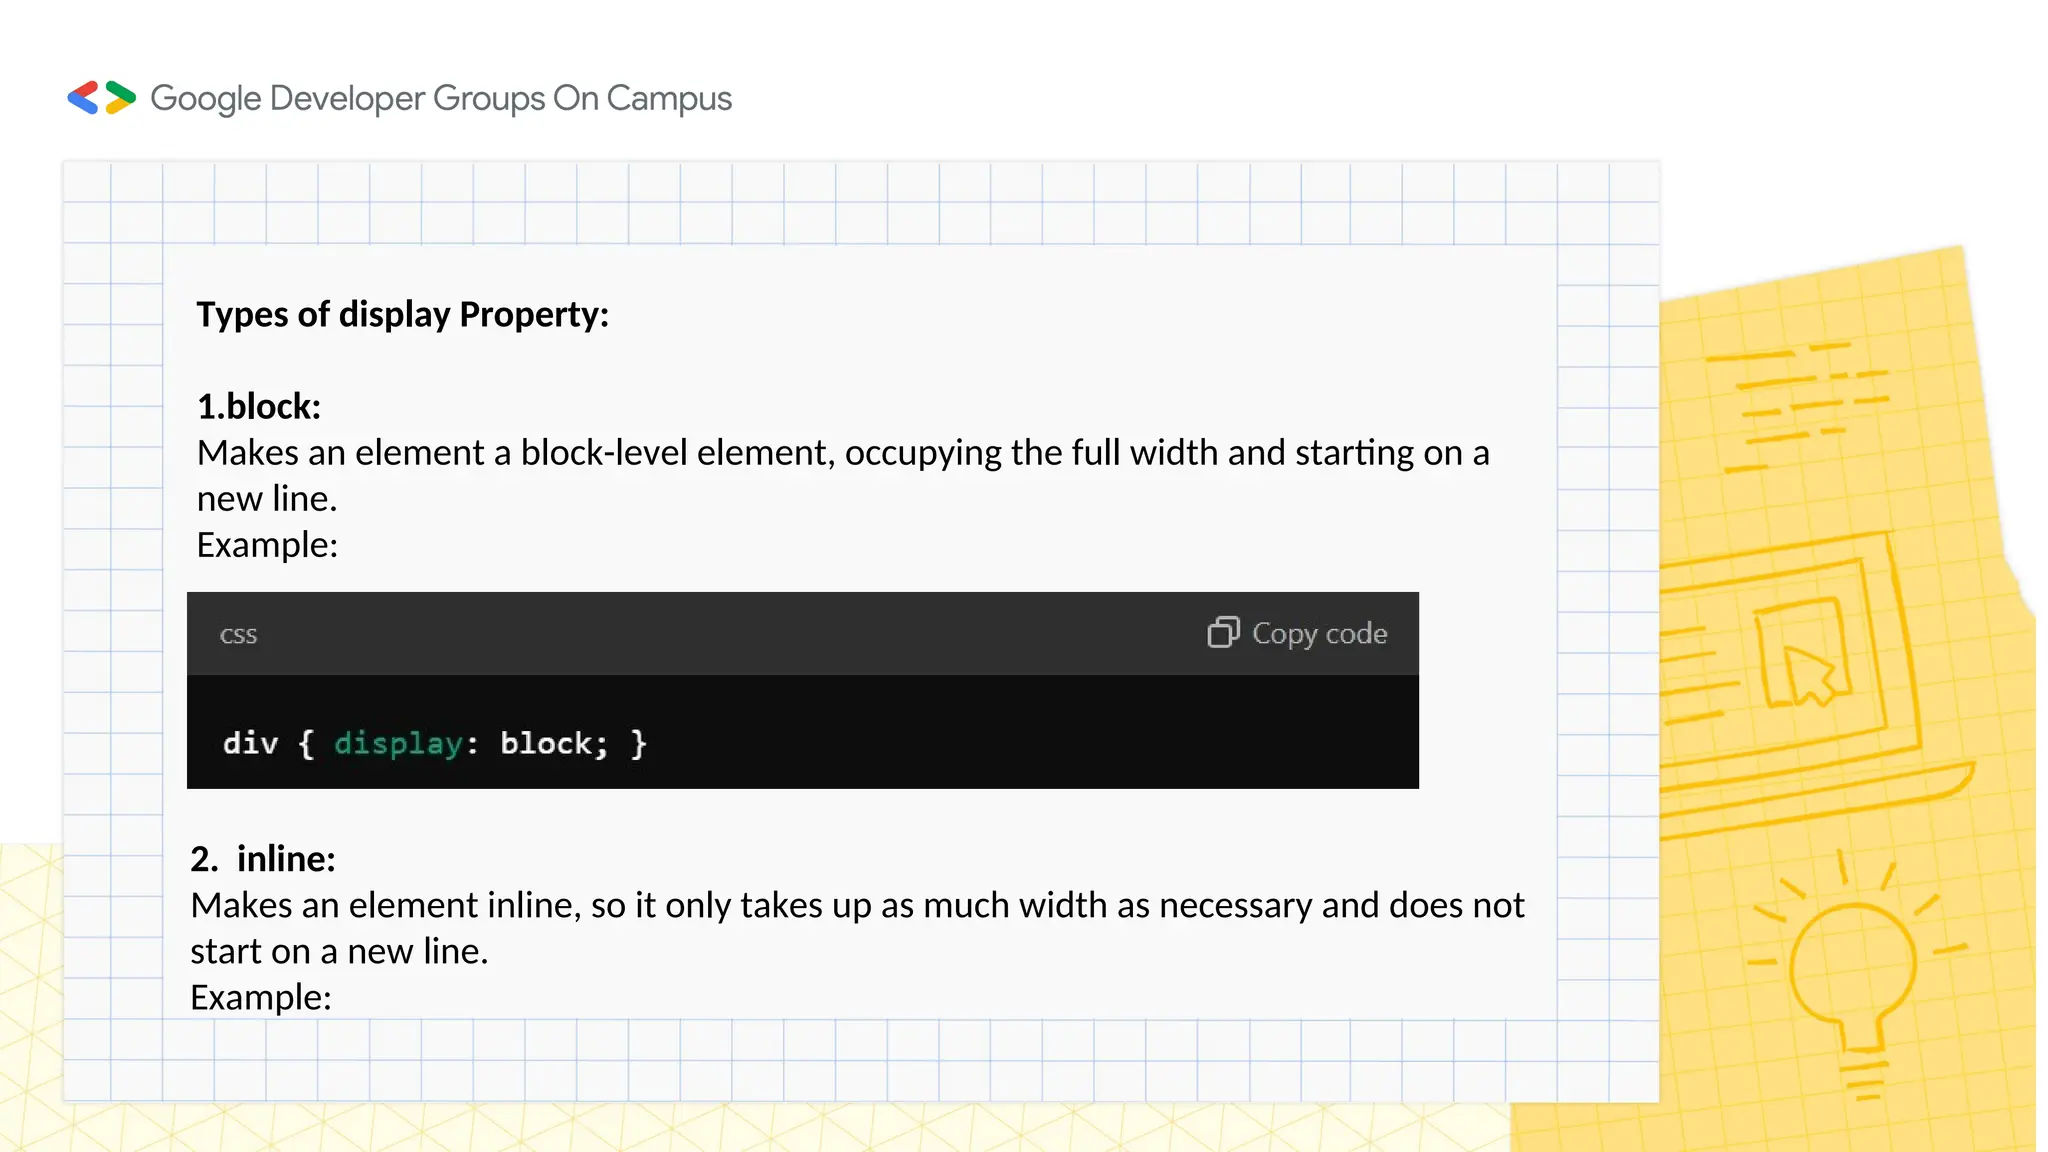This screenshot has width=2048, height=1152.
Task: Click the green display keyword in code
Action: (398, 743)
